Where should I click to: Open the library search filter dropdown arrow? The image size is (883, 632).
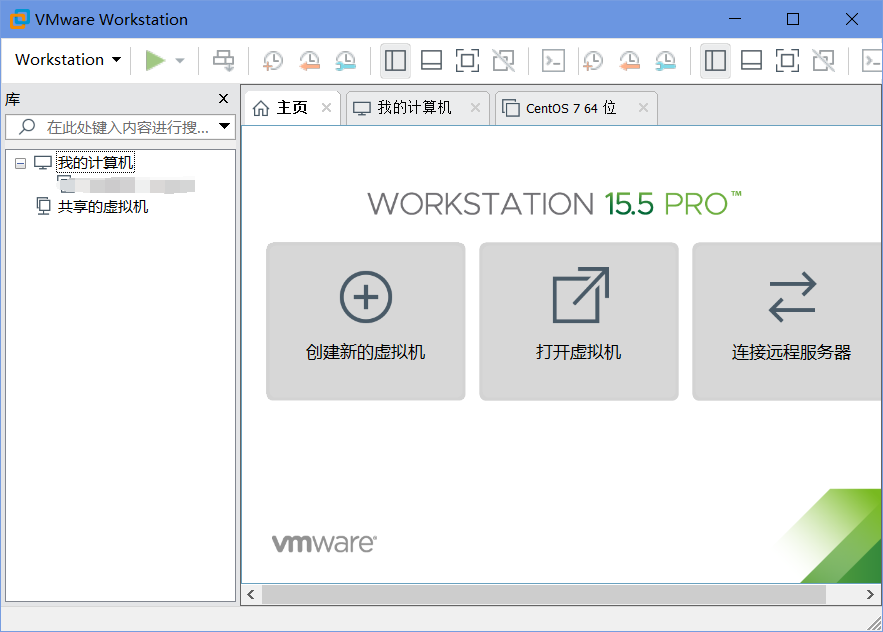click(224, 126)
